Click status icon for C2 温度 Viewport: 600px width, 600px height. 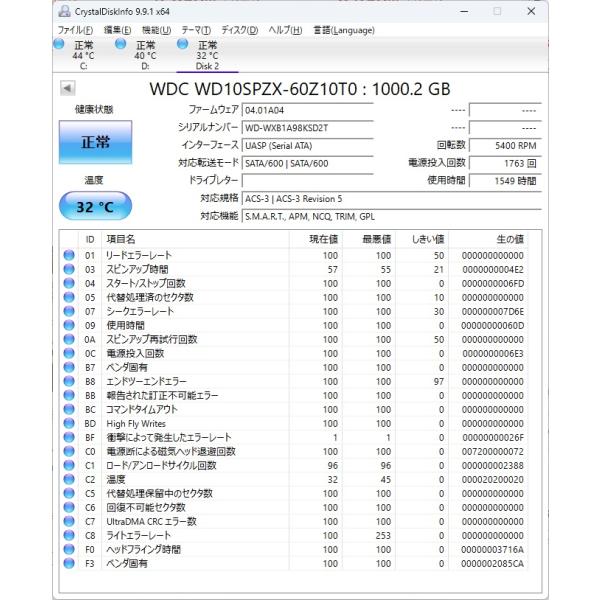coord(69,479)
